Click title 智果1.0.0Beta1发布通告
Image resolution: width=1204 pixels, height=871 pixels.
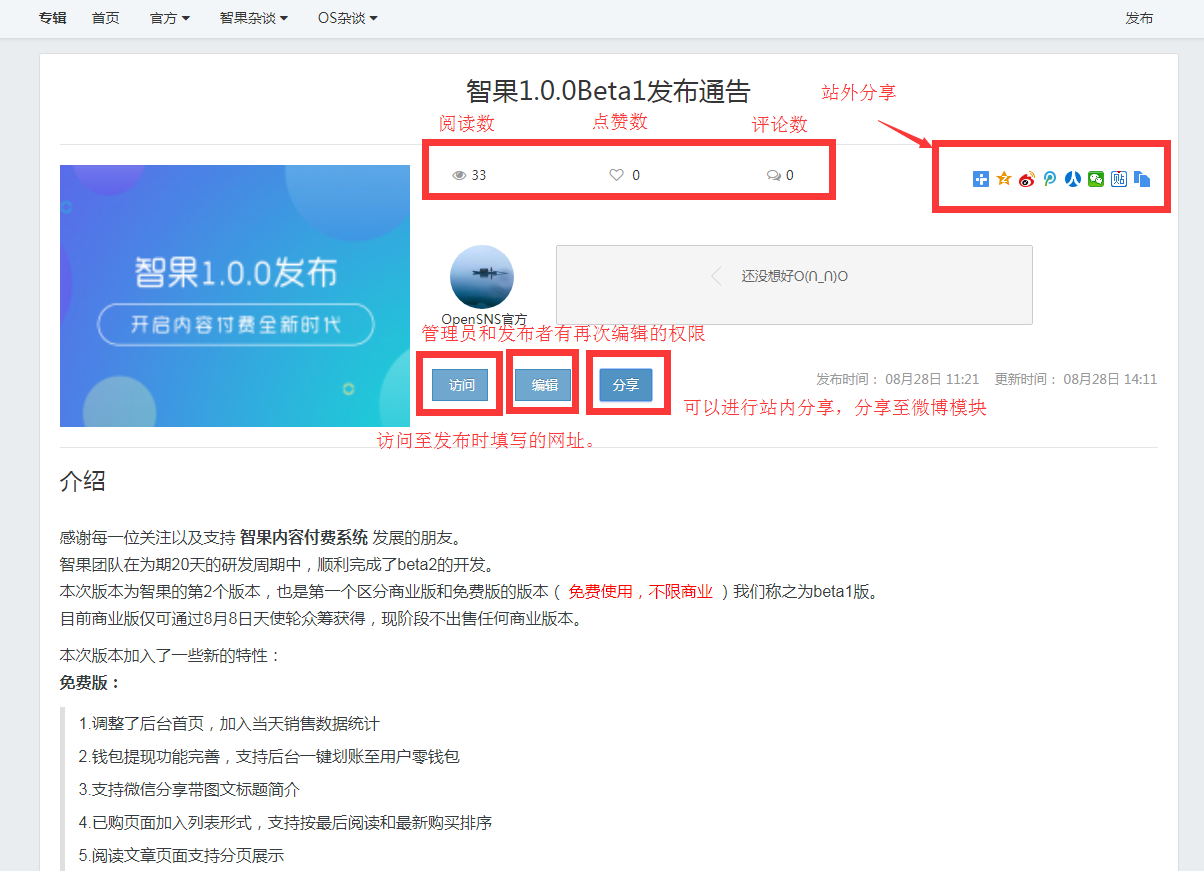click(x=608, y=91)
